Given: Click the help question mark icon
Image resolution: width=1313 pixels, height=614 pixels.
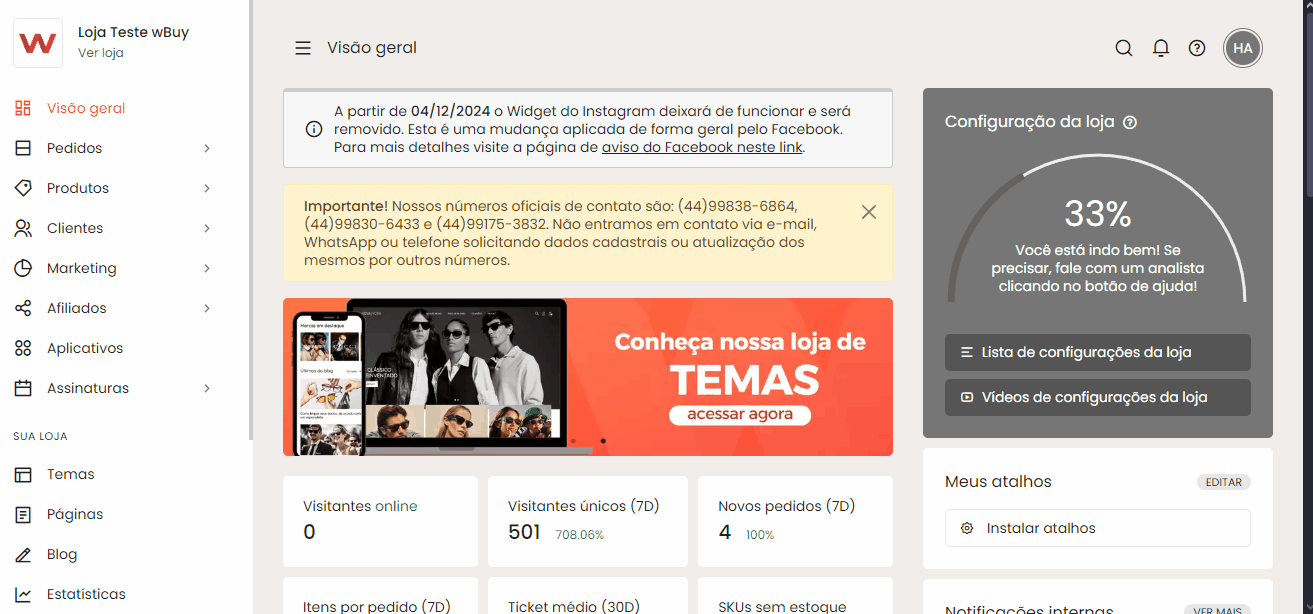Looking at the screenshot, I should pos(1197,48).
